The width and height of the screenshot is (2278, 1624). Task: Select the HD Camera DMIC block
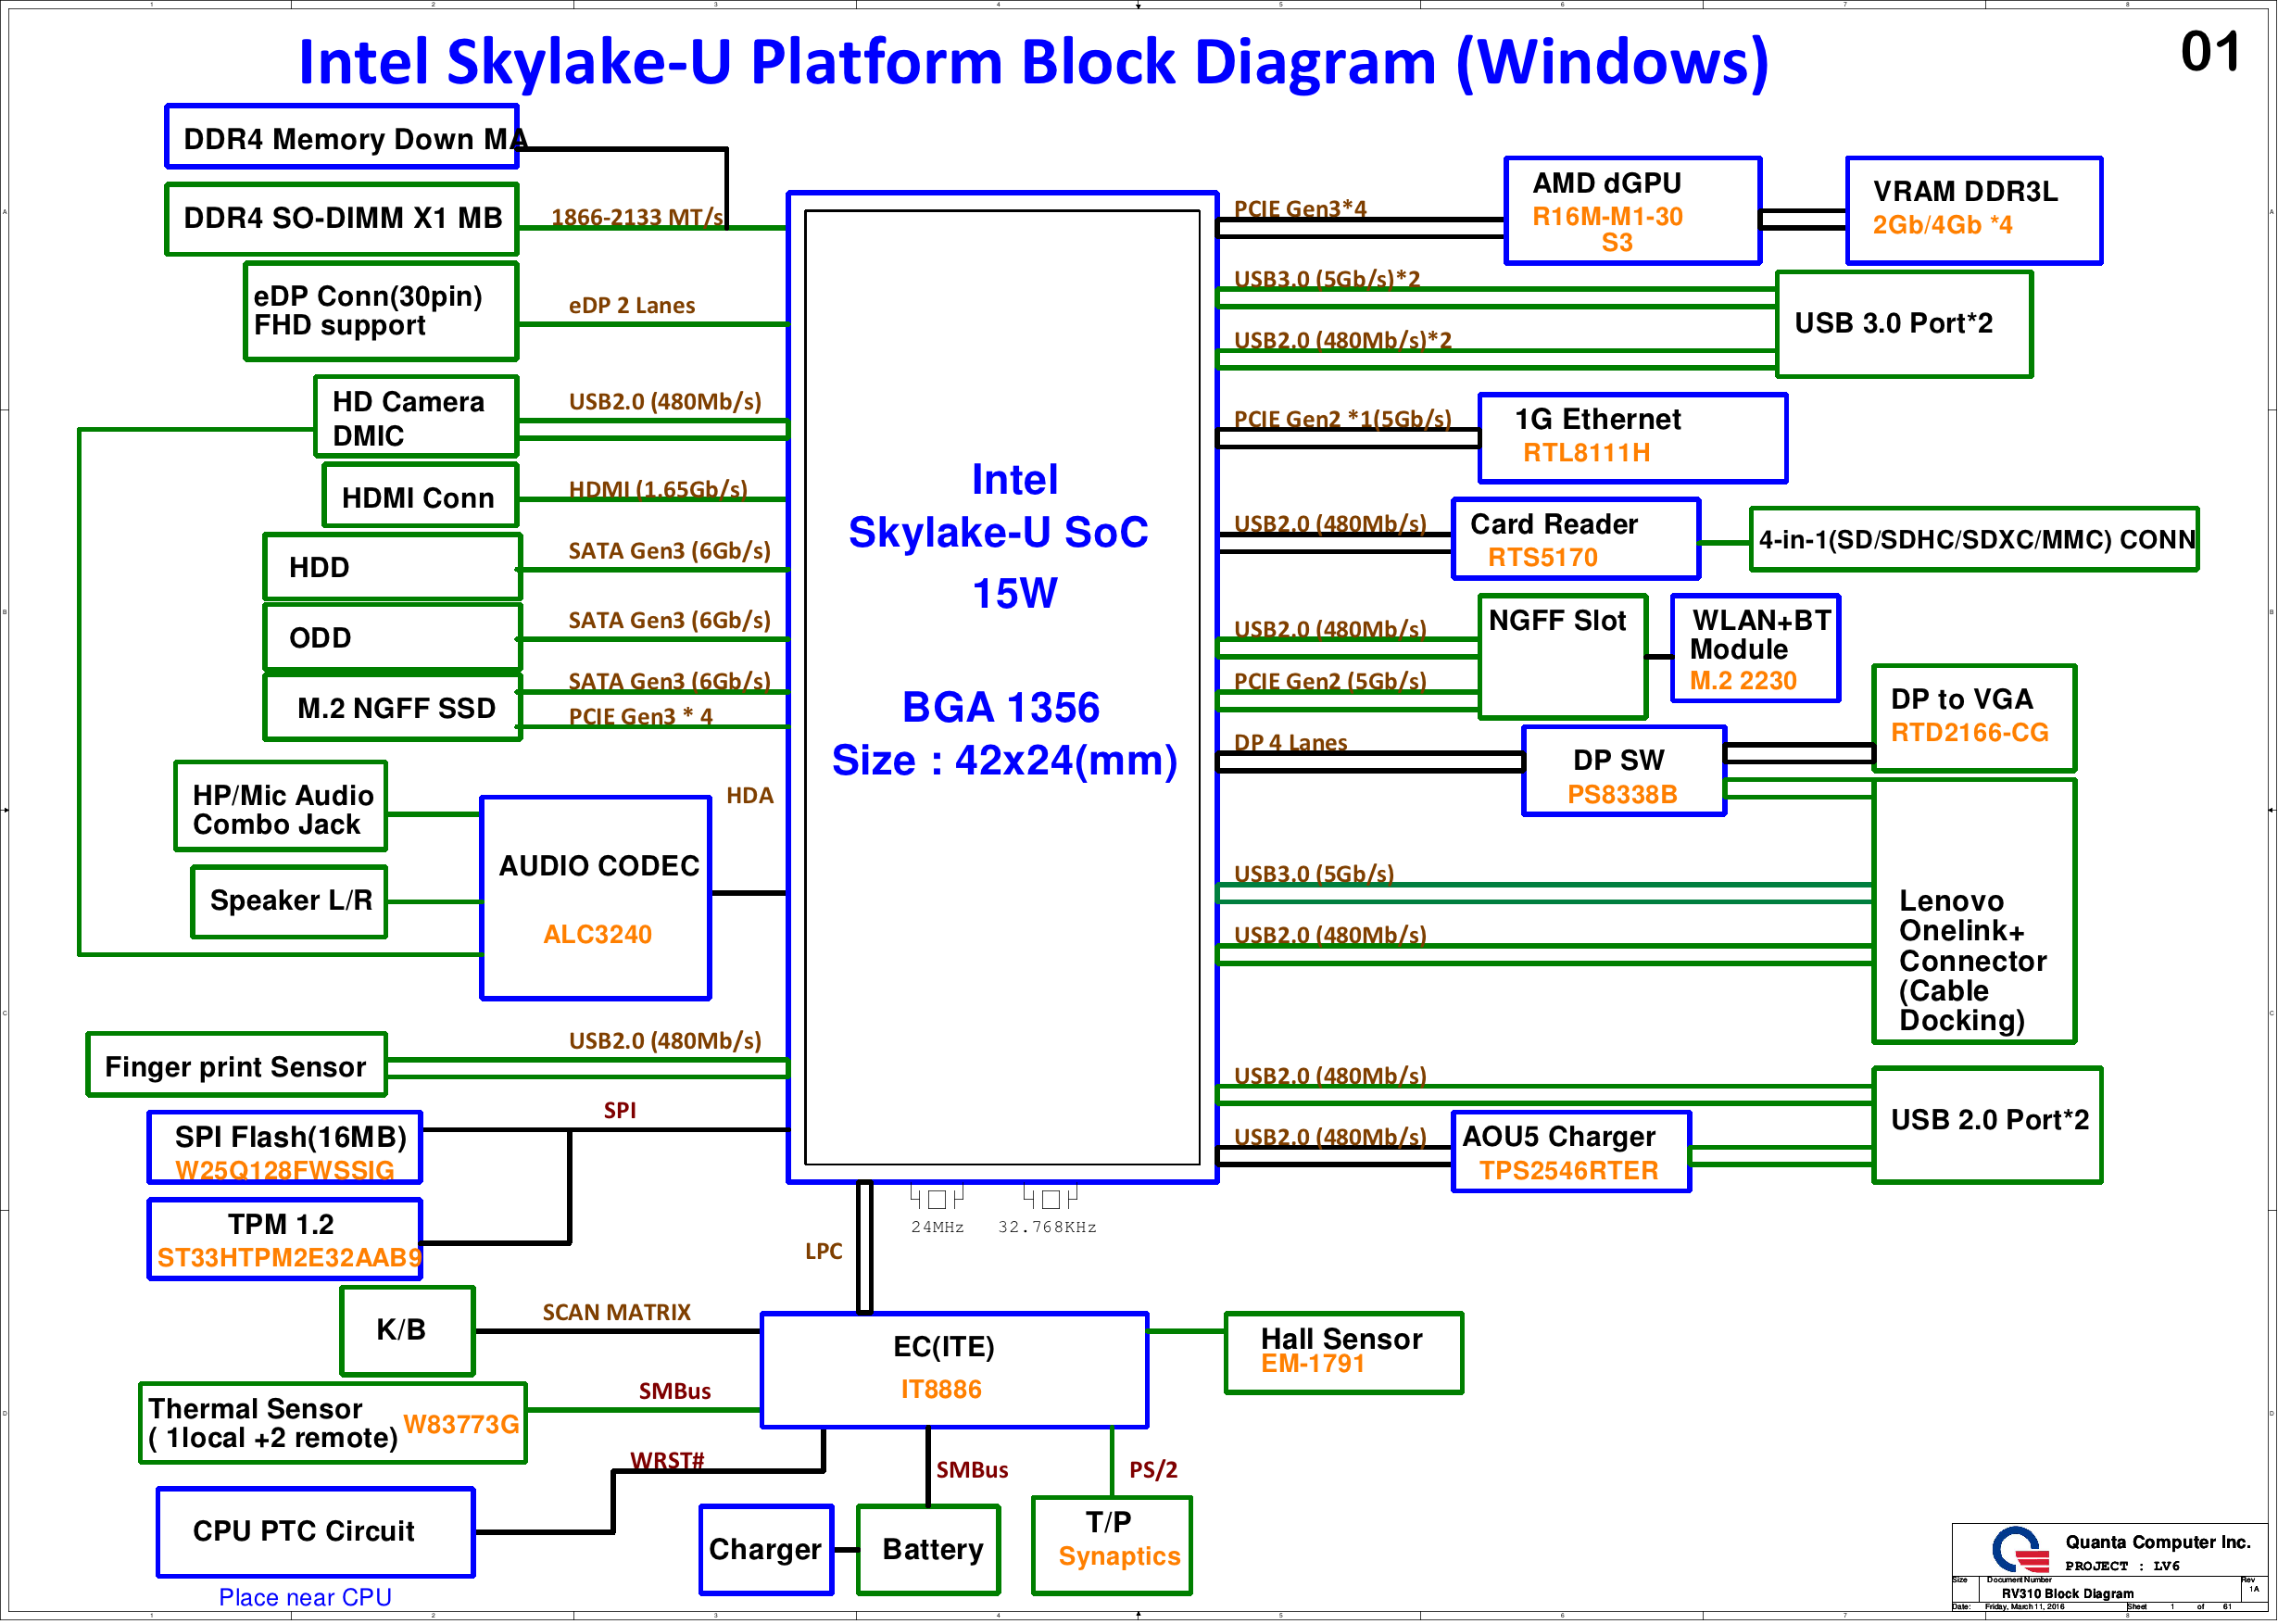pyautogui.click(x=416, y=417)
